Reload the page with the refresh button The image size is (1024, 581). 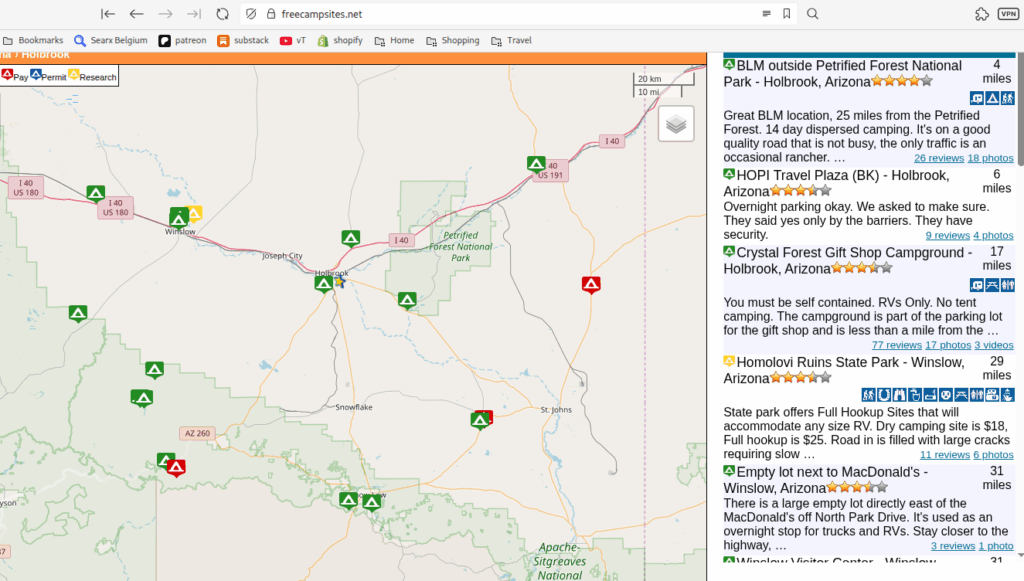tap(223, 14)
